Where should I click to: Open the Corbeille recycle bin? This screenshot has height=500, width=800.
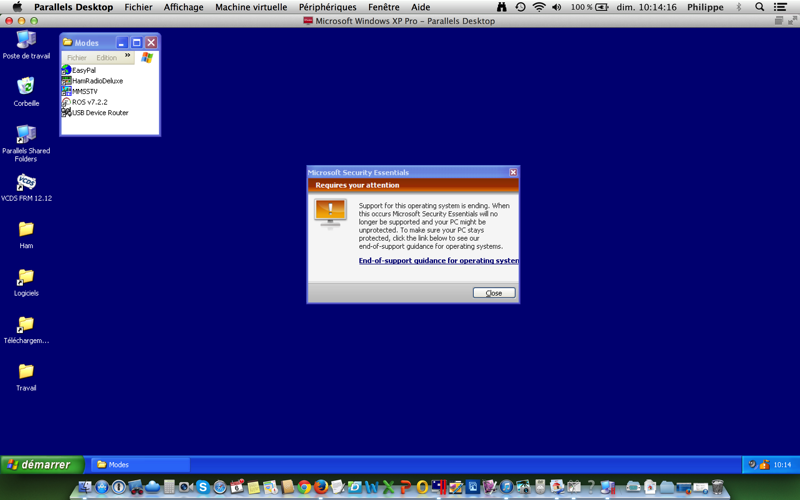26,92
